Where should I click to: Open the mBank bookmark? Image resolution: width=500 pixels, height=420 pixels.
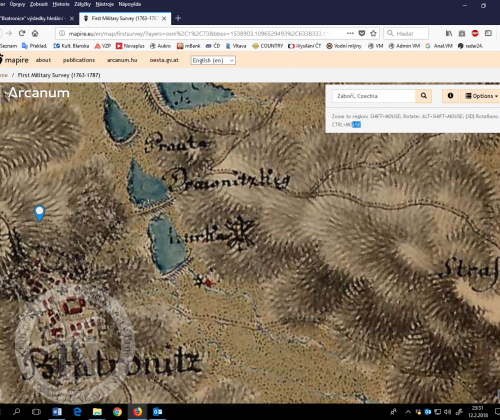(189, 46)
